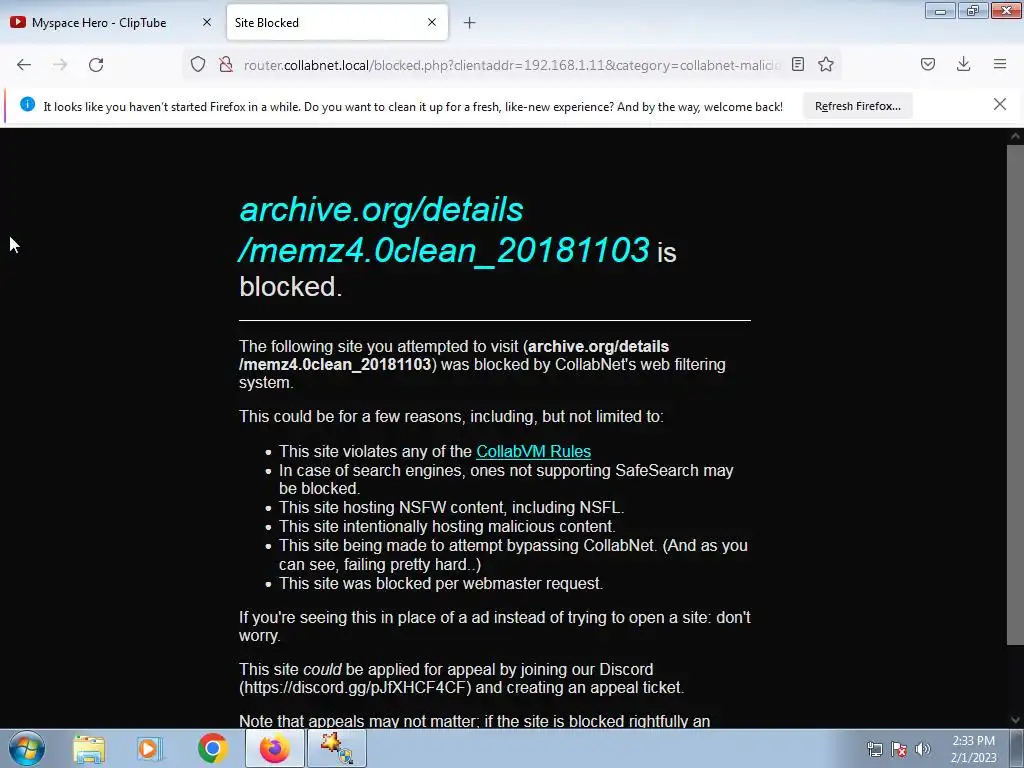Open the CollabVM Rules link
1024x768 pixels.
[534, 451]
